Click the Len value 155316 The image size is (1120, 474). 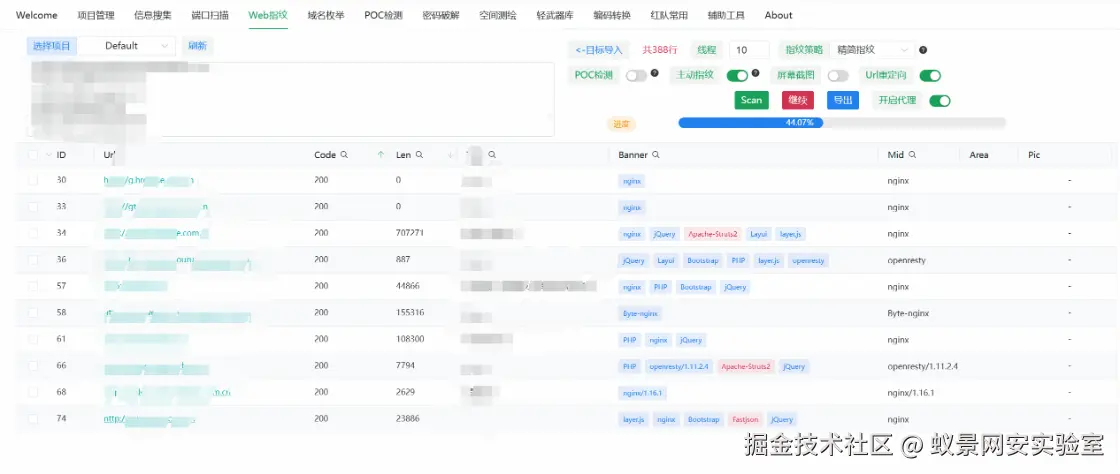coord(410,313)
